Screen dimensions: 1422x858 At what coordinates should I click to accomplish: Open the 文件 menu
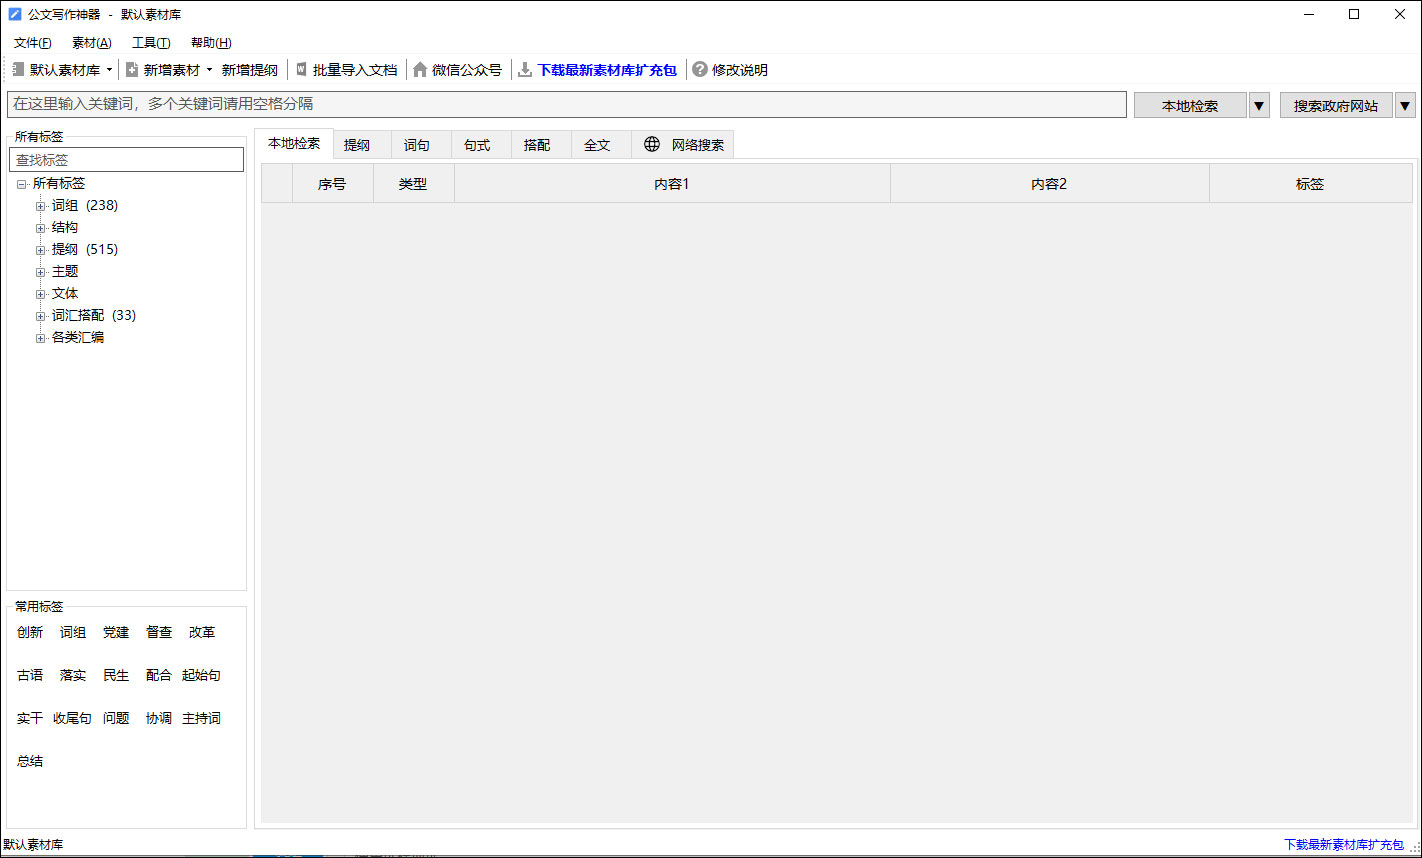click(x=33, y=43)
